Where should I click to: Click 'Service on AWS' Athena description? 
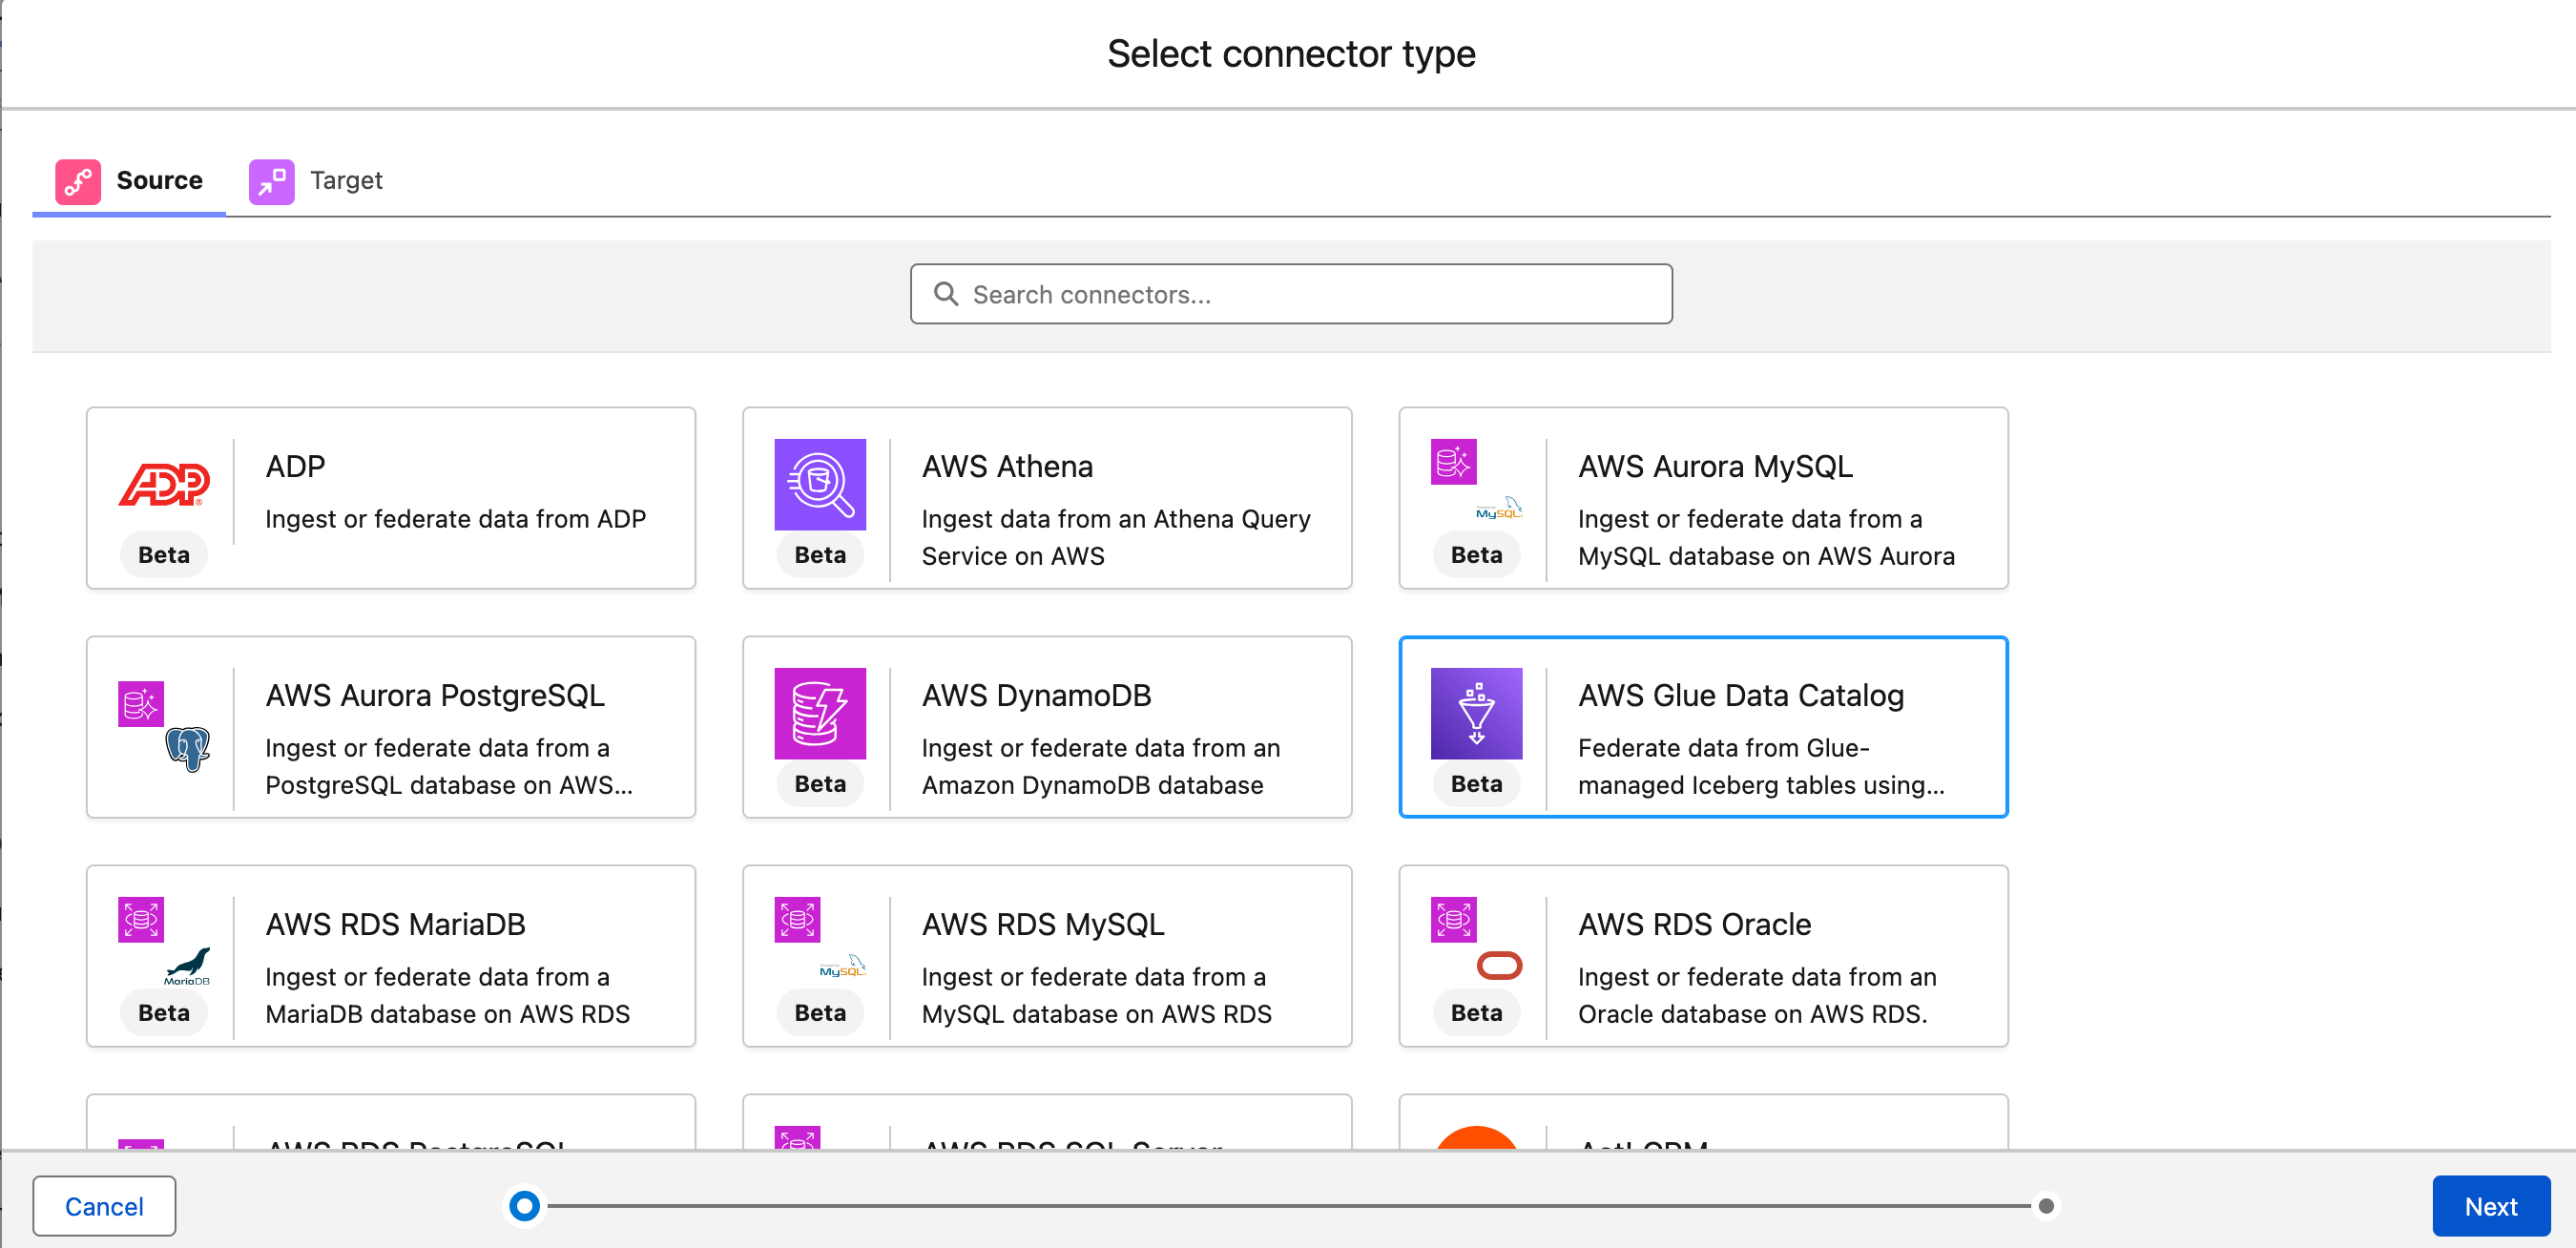point(1012,556)
